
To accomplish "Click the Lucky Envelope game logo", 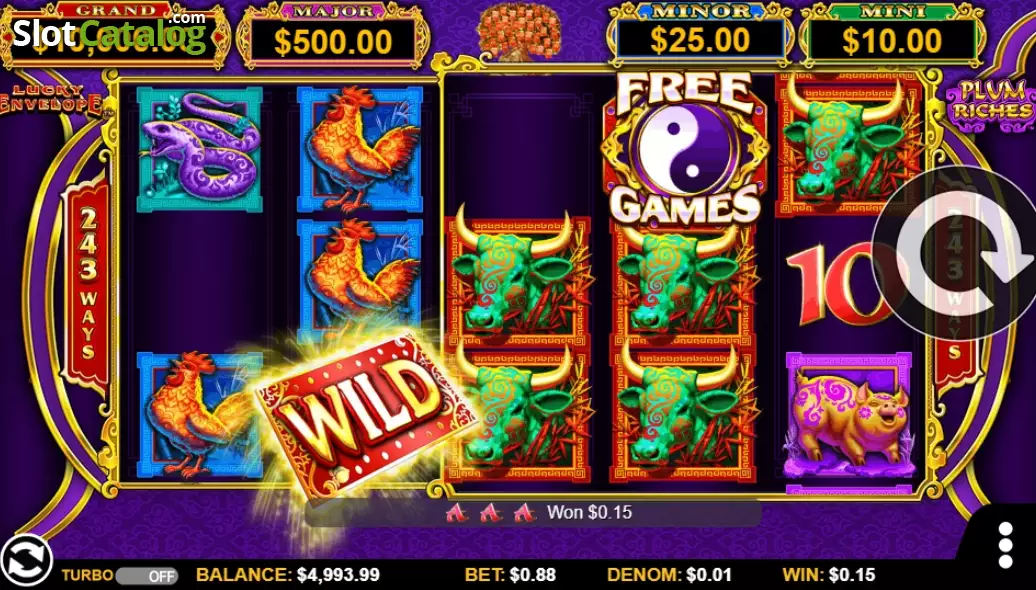I will tap(52, 100).
